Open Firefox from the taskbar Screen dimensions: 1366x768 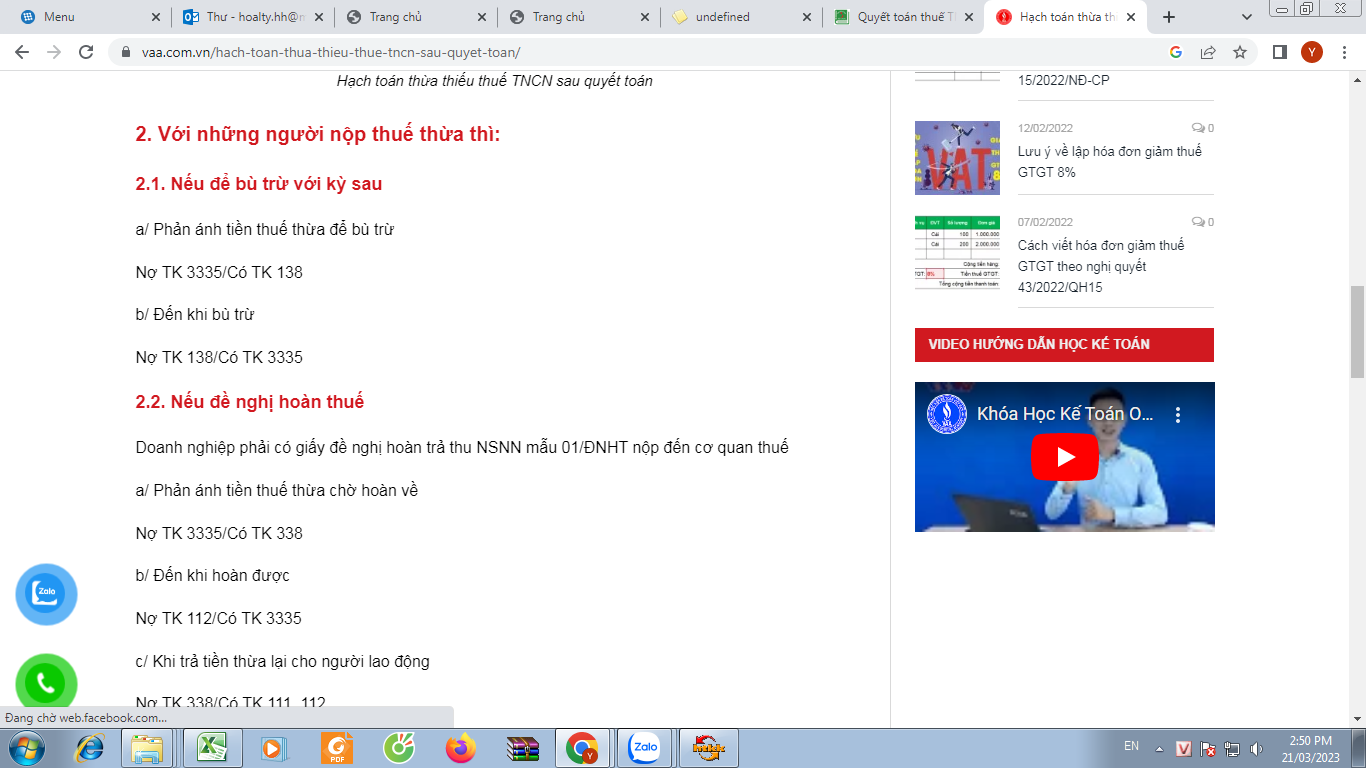pos(460,747)
